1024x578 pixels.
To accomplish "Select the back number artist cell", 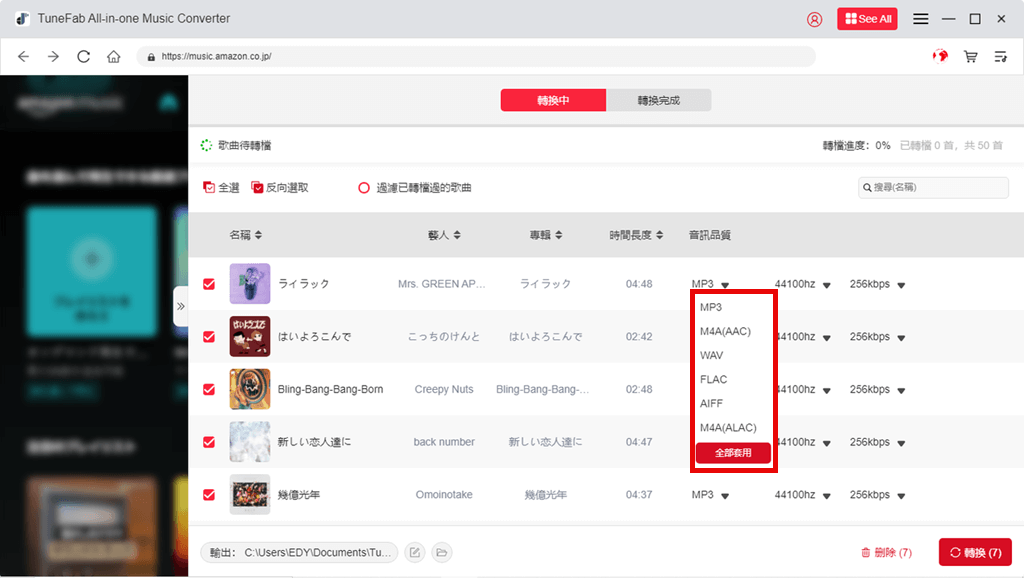I will [444, 442].
